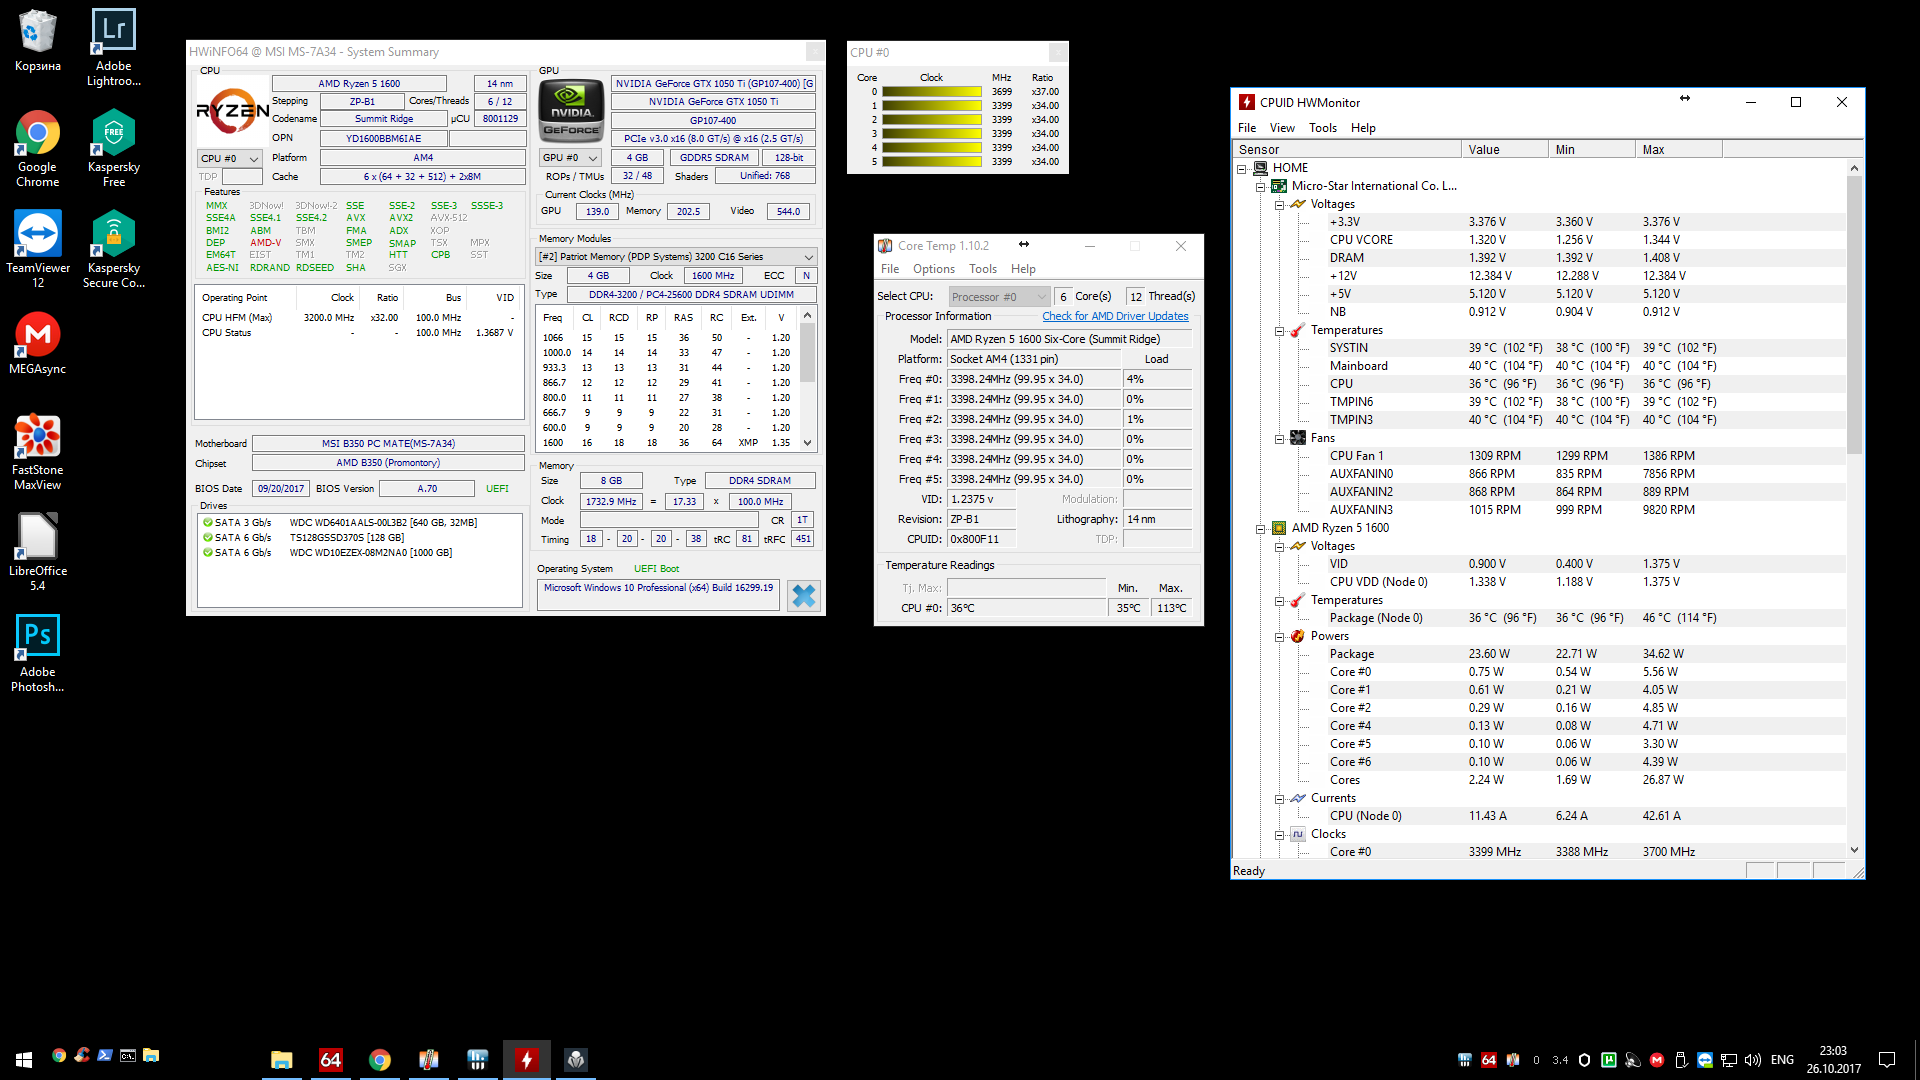The image size is (1920, 1080).
Task: Click the HWiNFO blue X close-summary icon
Action: click(803, 596)
